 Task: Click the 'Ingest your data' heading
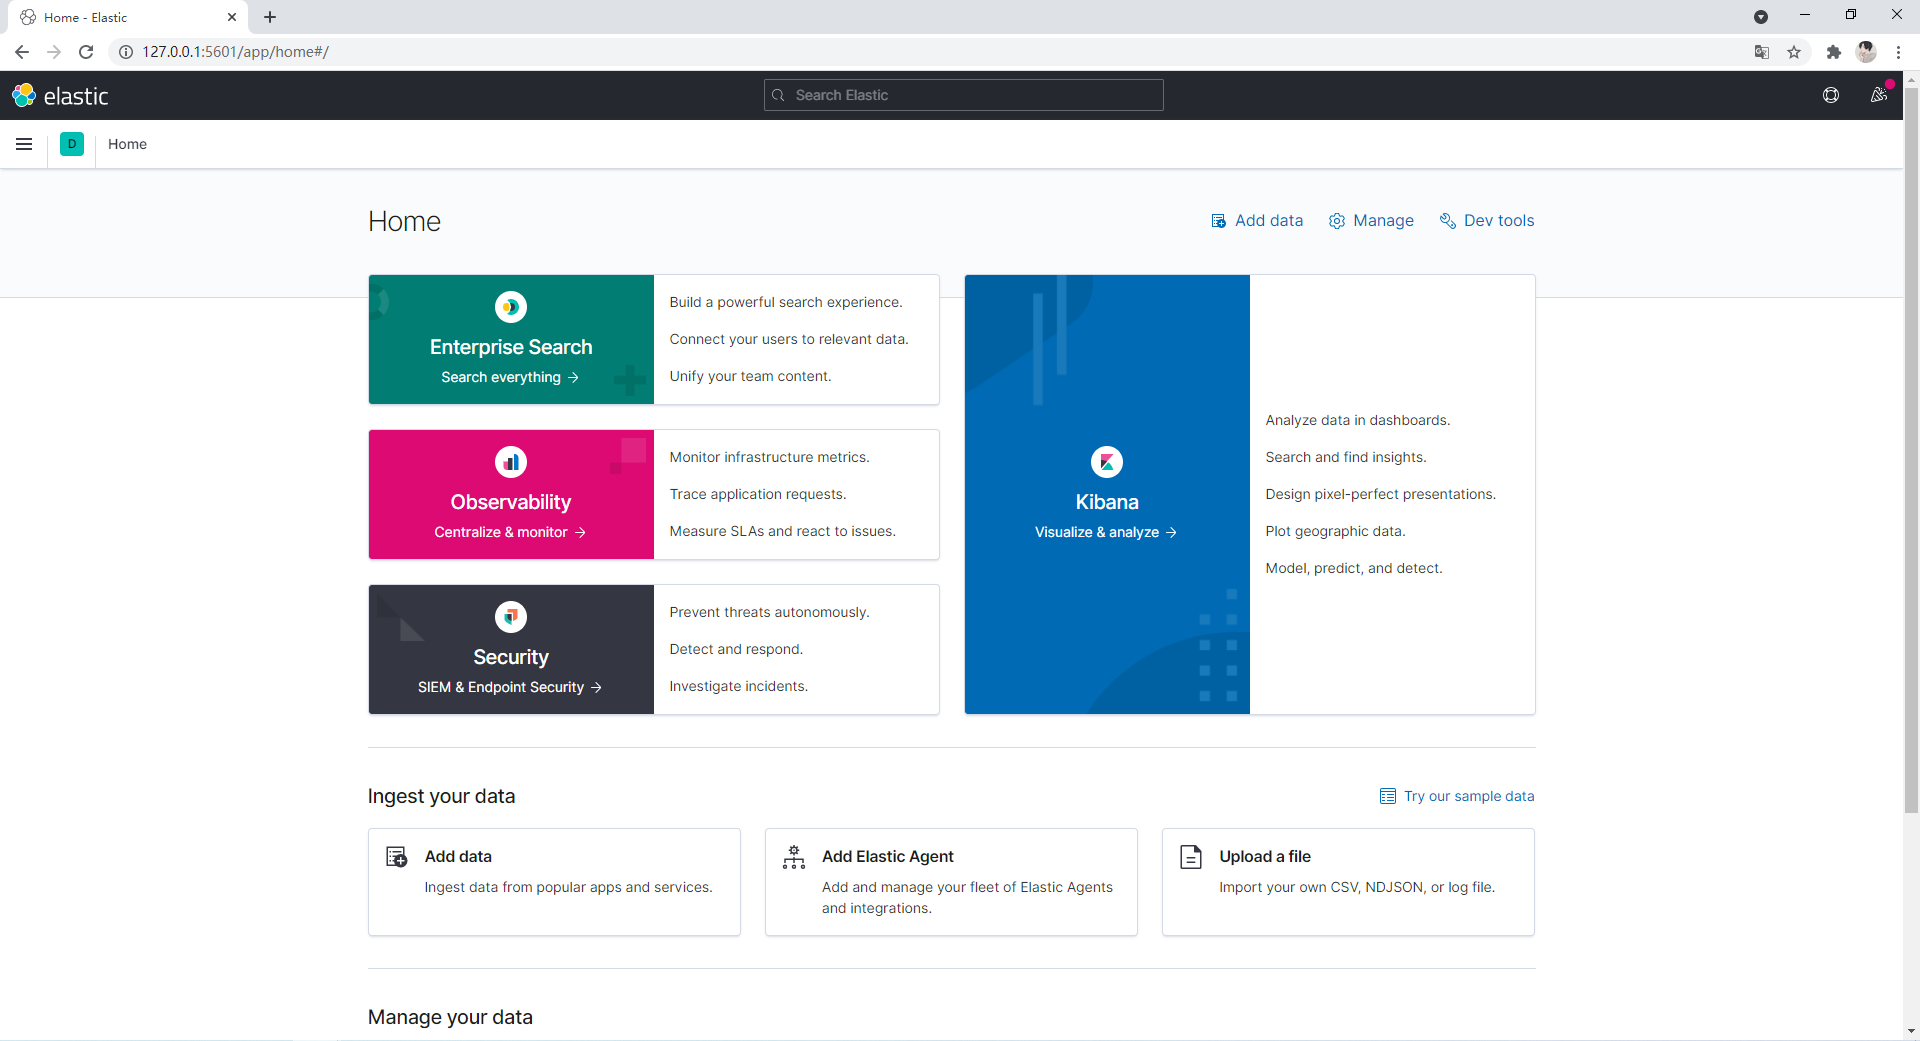point(441,796)
